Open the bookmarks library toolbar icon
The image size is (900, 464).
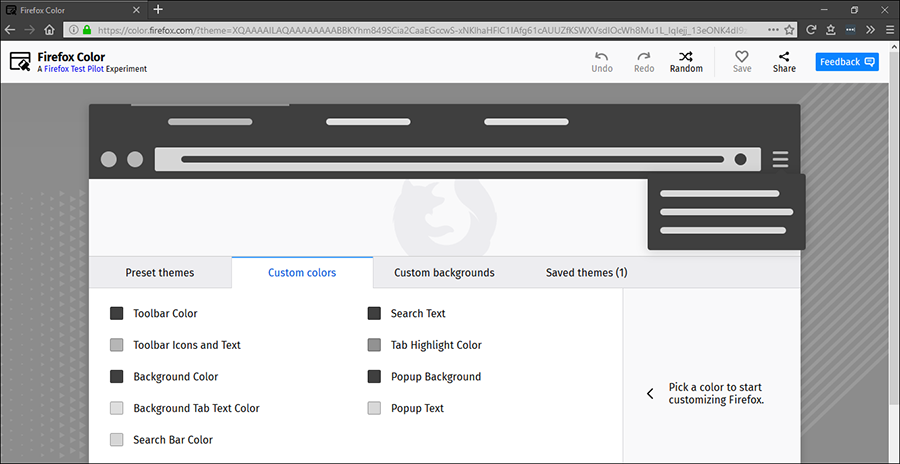831,30
